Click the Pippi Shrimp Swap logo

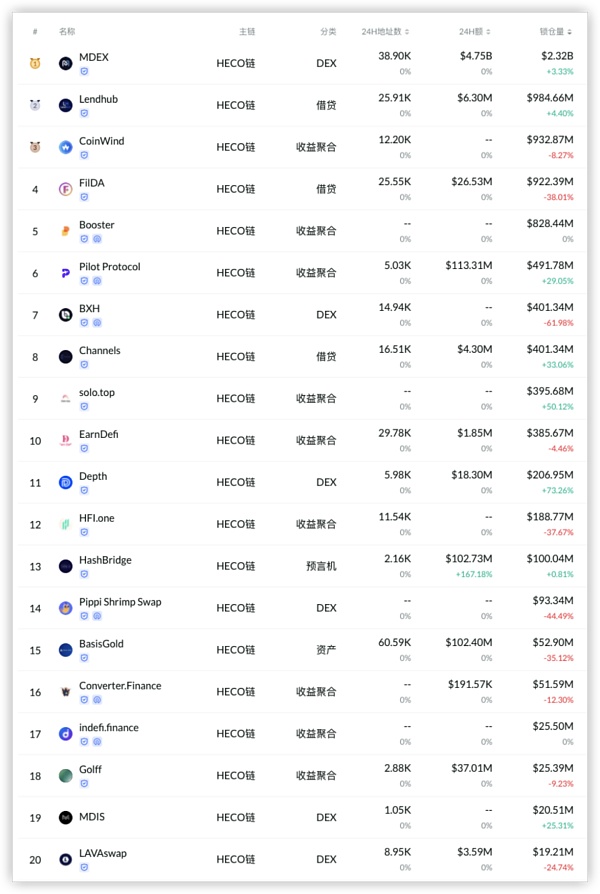(x=66, y=608)
